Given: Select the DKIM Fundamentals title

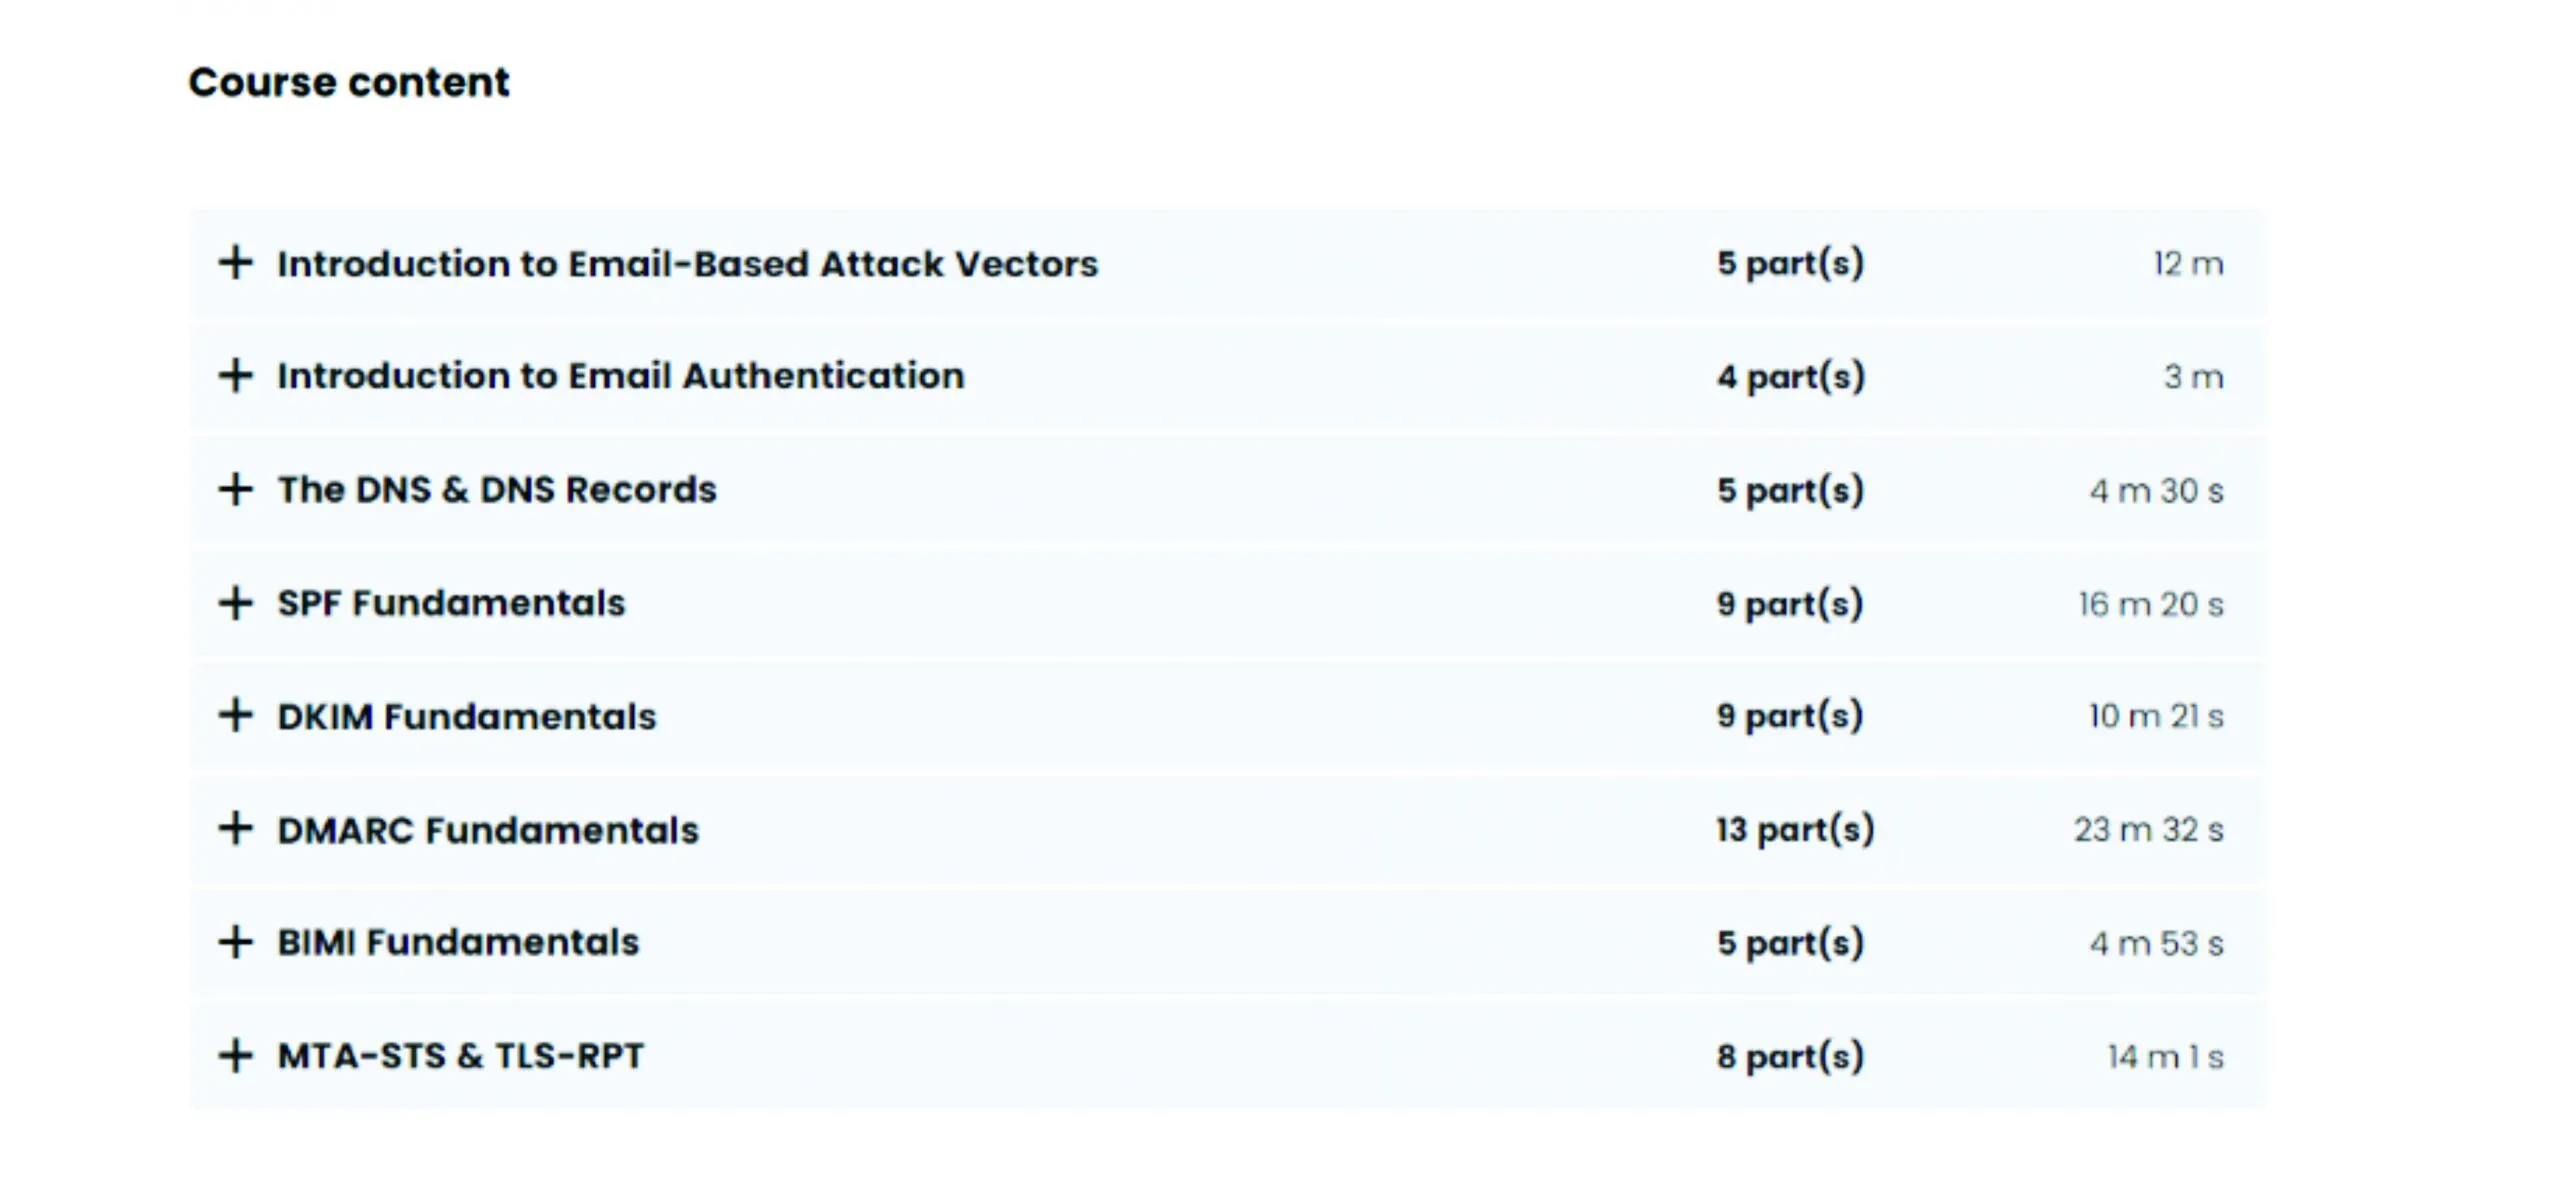Looking at the screenshot, I should pyautogui.click(x=467, y=716).
